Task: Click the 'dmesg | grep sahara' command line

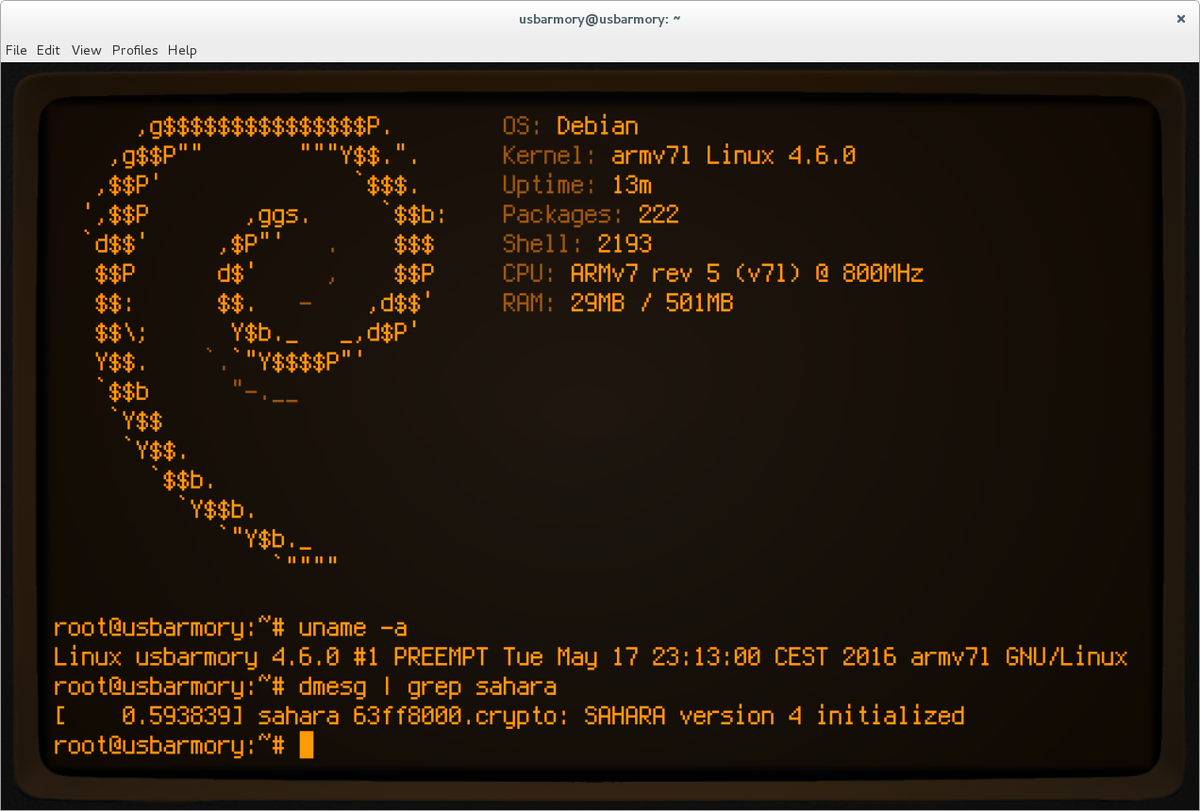Action: tap(305, 687)
